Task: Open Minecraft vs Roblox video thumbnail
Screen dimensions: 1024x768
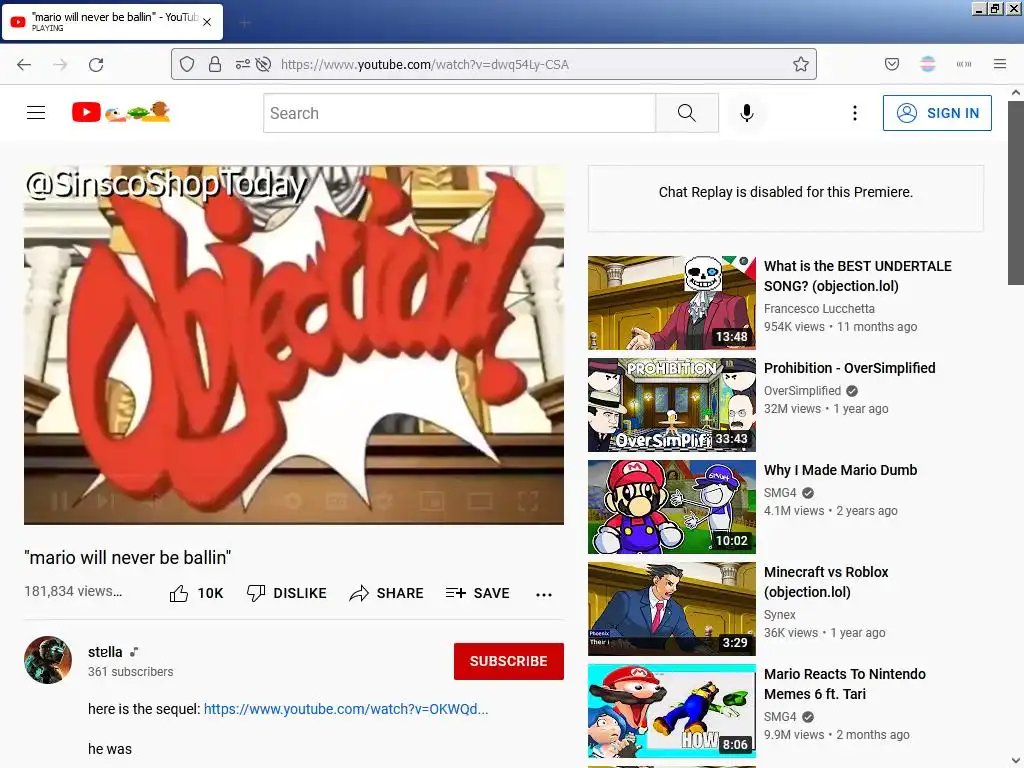Action: [671, 609]
